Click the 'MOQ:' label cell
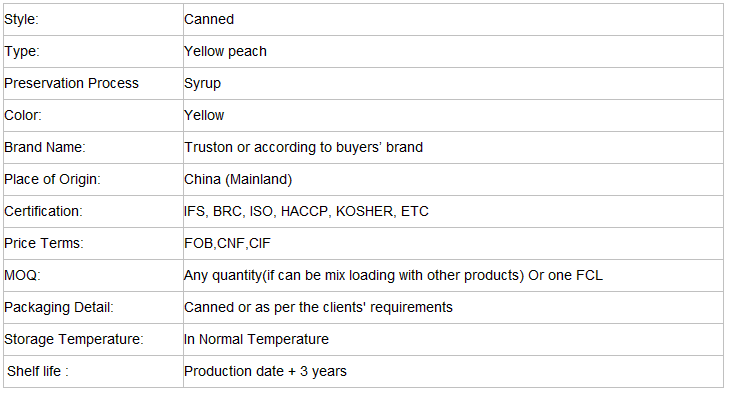Viewport: 729px width, 393px height. pyautogui.click(x=93, y=276)
